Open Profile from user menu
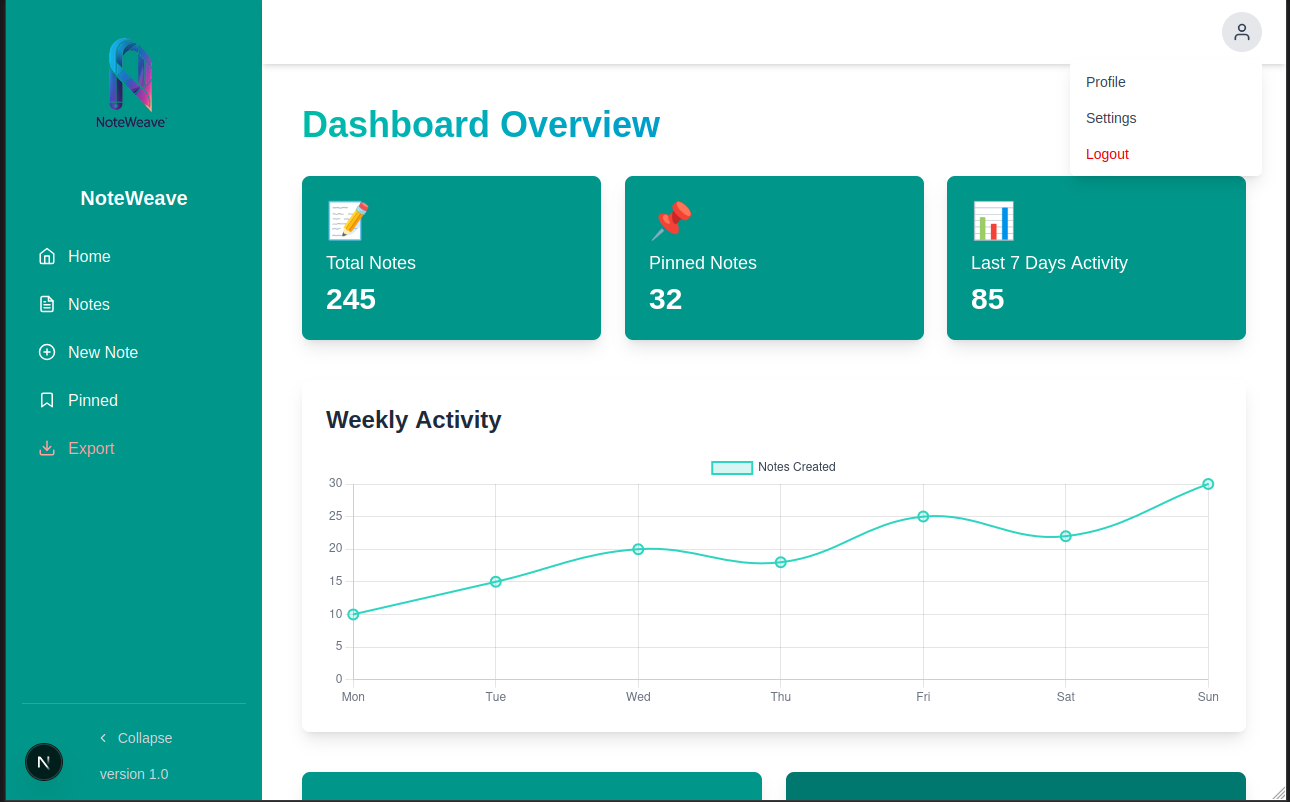 1106,82
